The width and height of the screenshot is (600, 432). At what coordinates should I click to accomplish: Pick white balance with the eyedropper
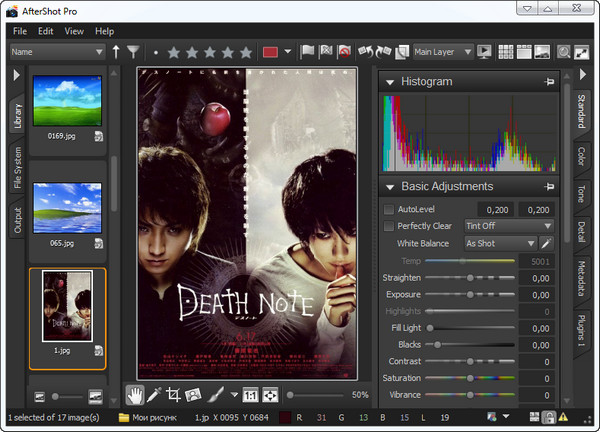coord(546,243)
